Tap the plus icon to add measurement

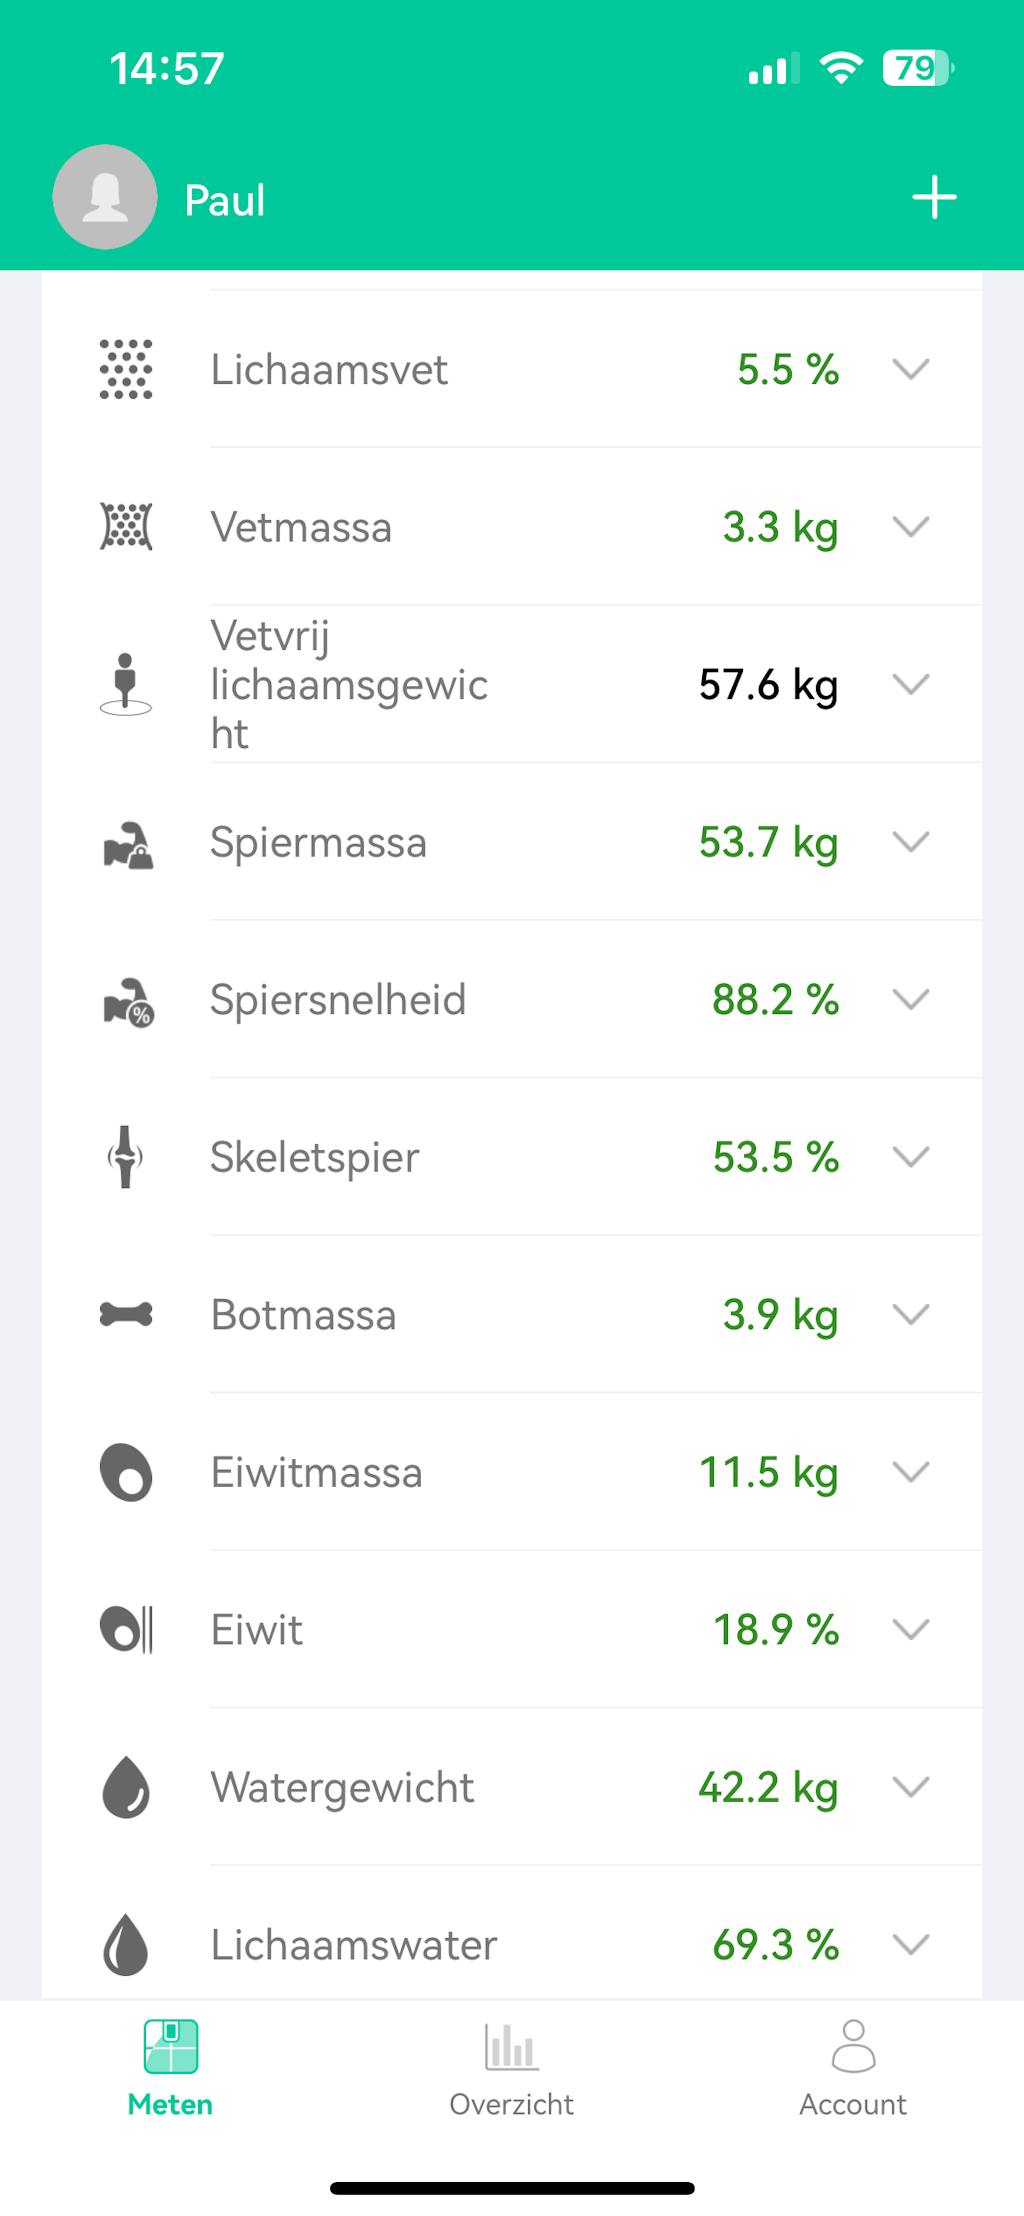934,197
